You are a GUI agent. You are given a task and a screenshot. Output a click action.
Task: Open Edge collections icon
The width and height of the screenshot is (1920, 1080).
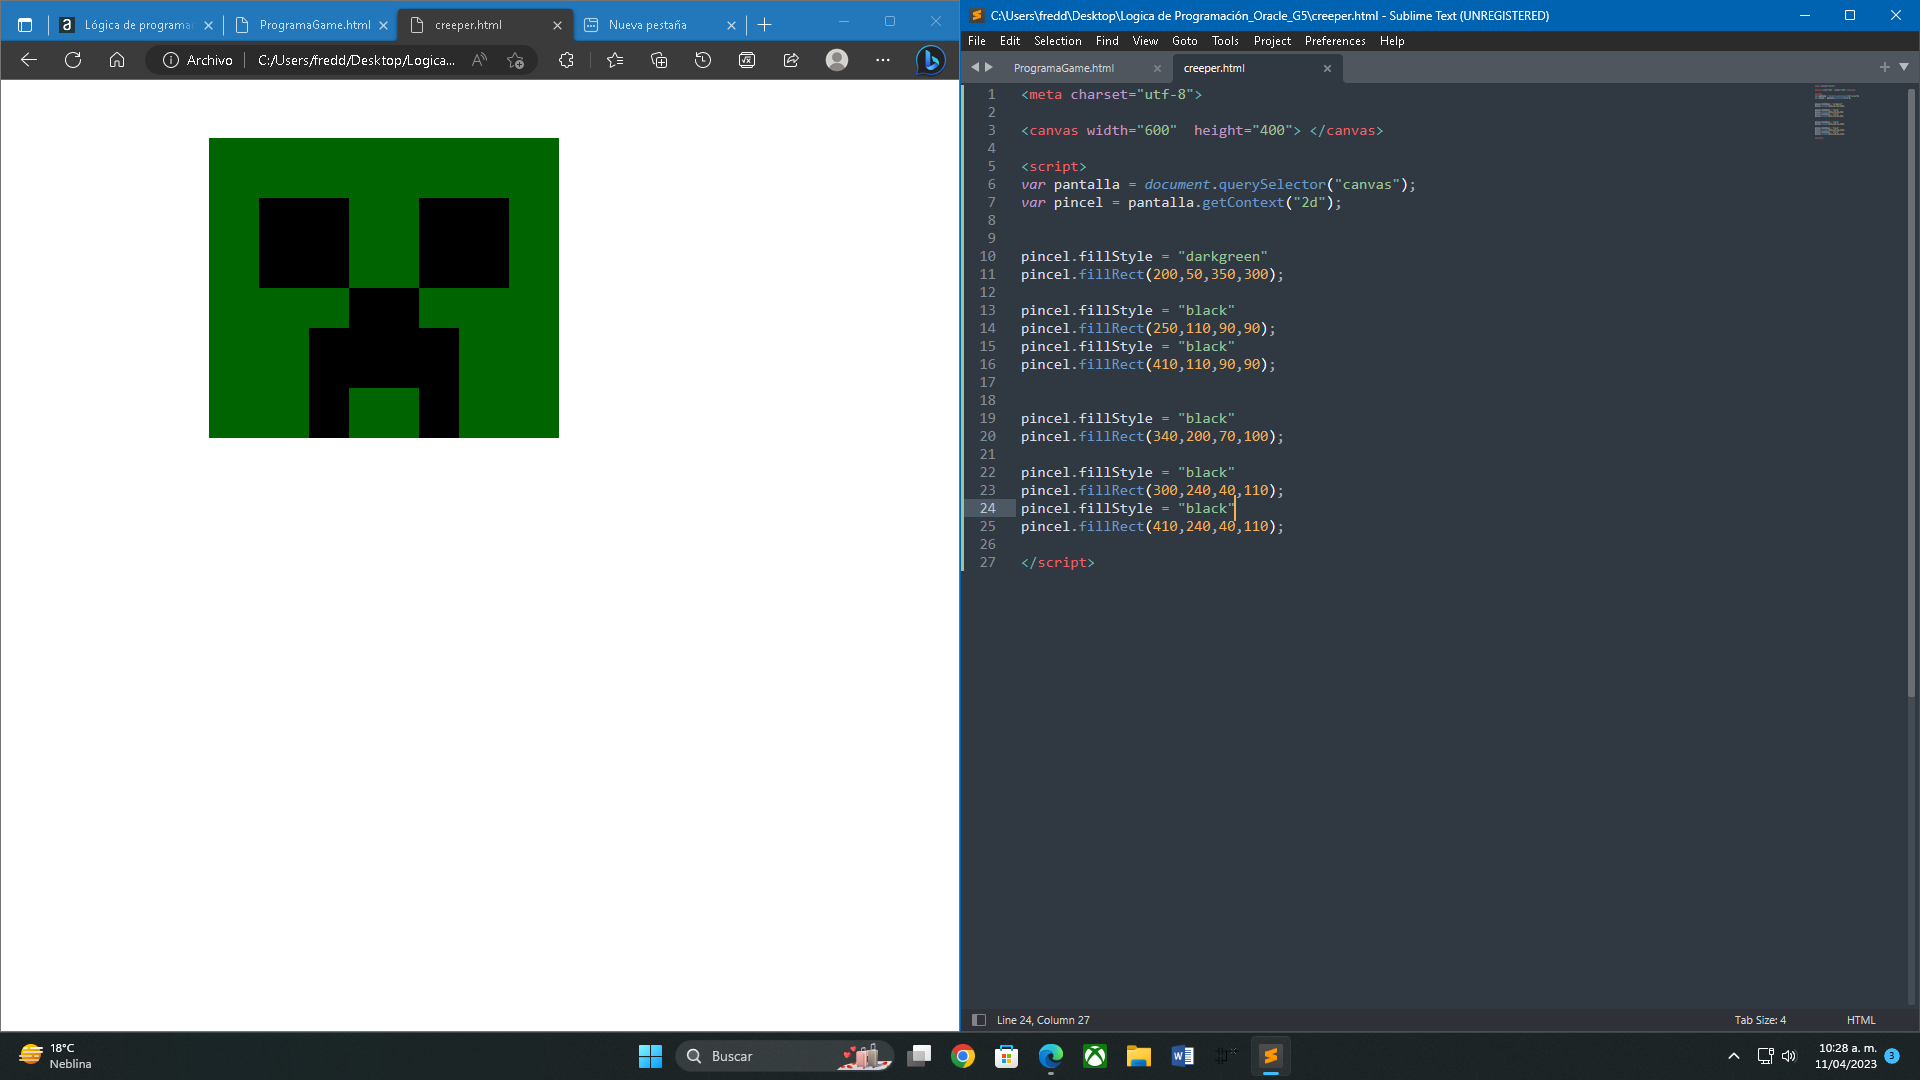coord(659,60)
